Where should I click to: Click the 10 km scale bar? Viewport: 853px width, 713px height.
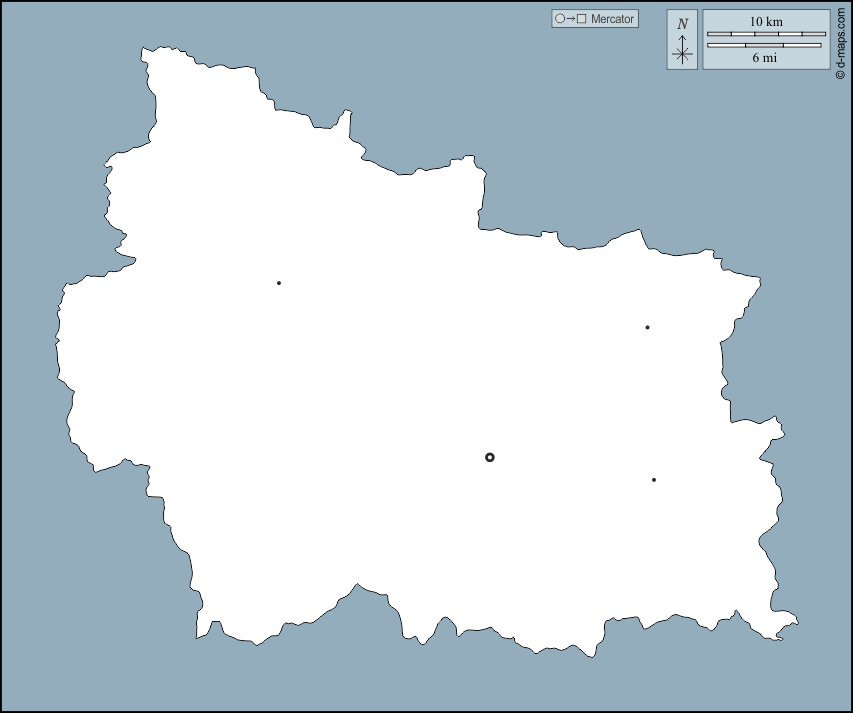coord(766,34)
